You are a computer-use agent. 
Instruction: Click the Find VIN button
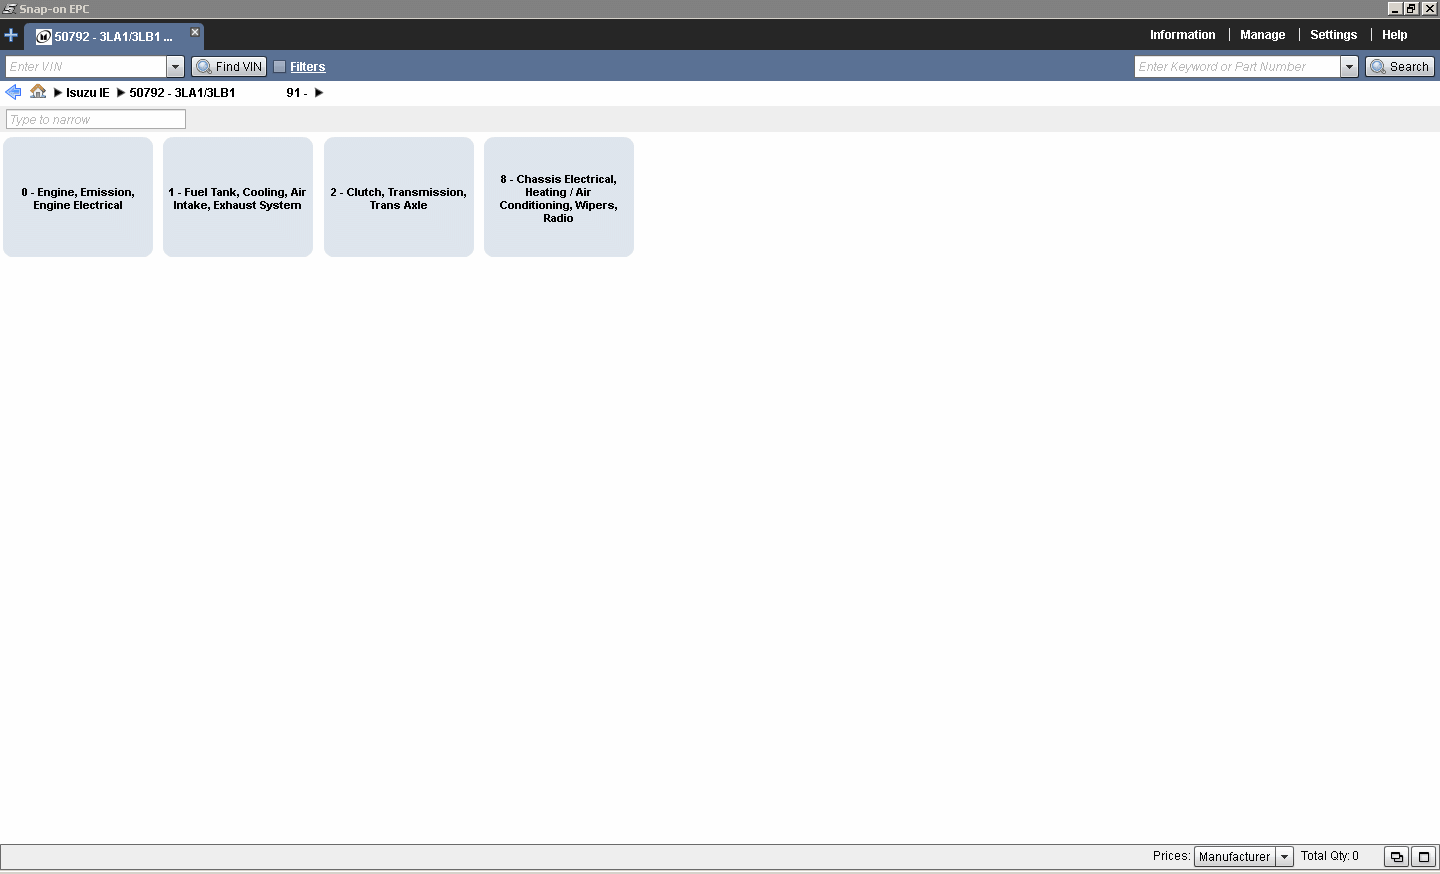[x=229, y=67]
